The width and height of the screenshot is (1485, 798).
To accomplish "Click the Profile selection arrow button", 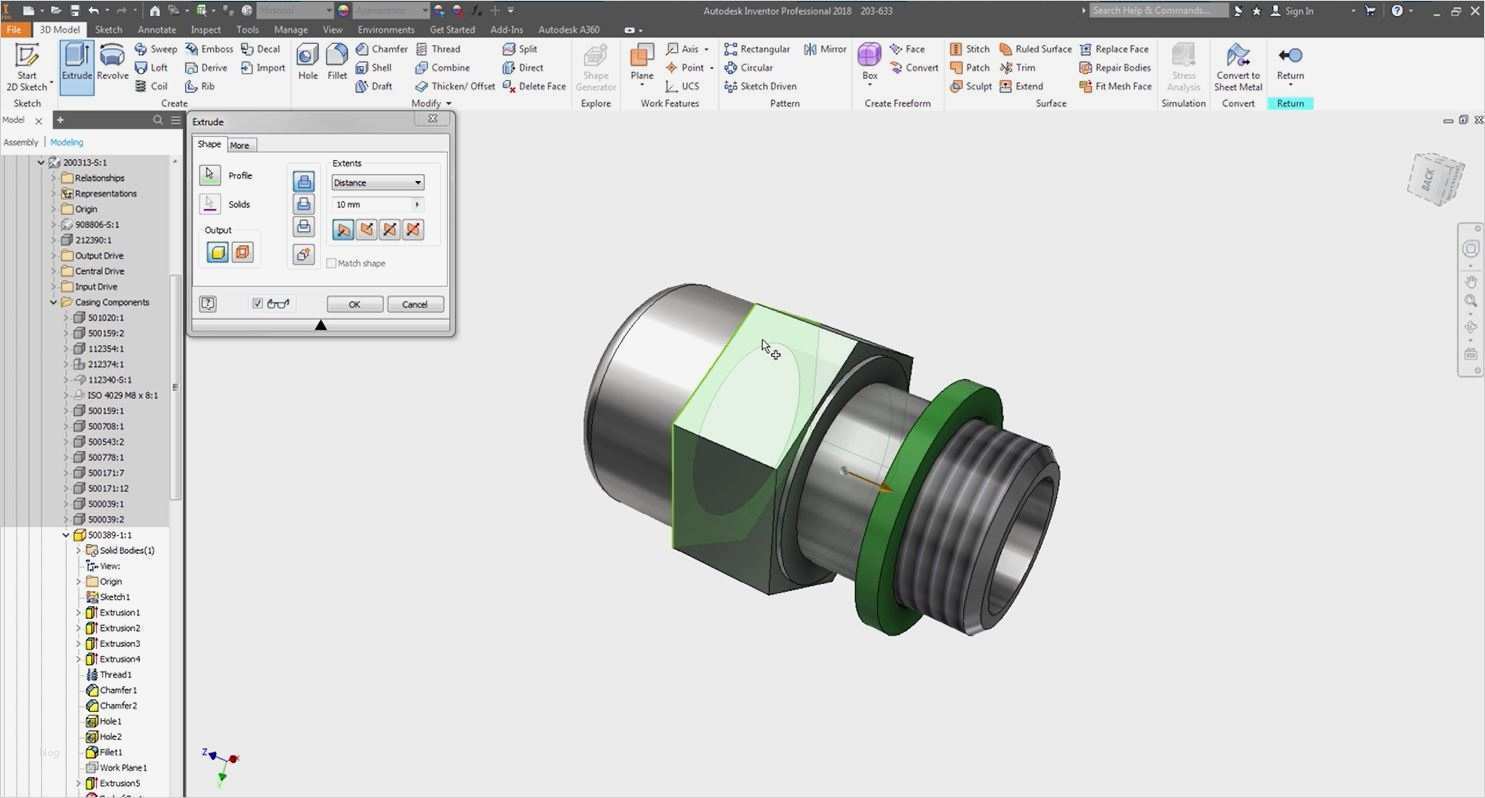I will point(209,176).
